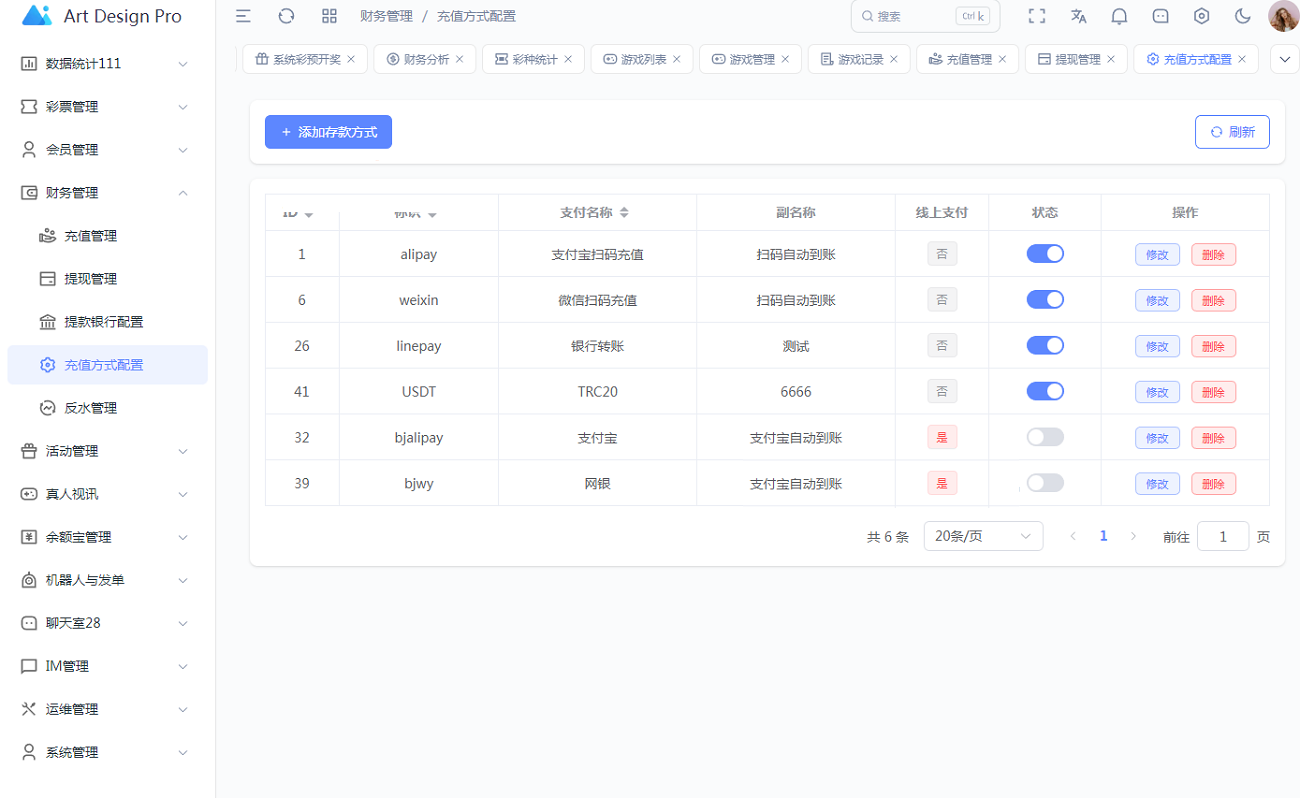Viewport: 1300px width, 798px height.
Task: Switch to dark mode with moon icon
Action: (1243, 16)
